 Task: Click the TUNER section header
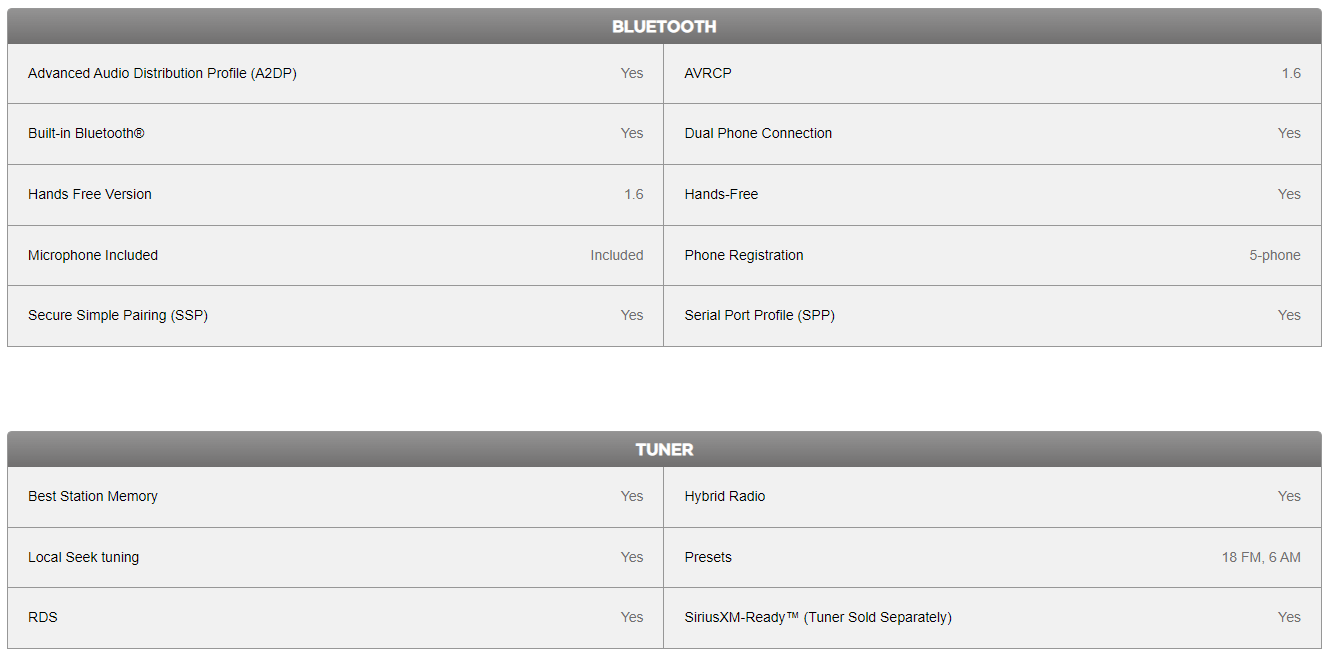point(664,450)
